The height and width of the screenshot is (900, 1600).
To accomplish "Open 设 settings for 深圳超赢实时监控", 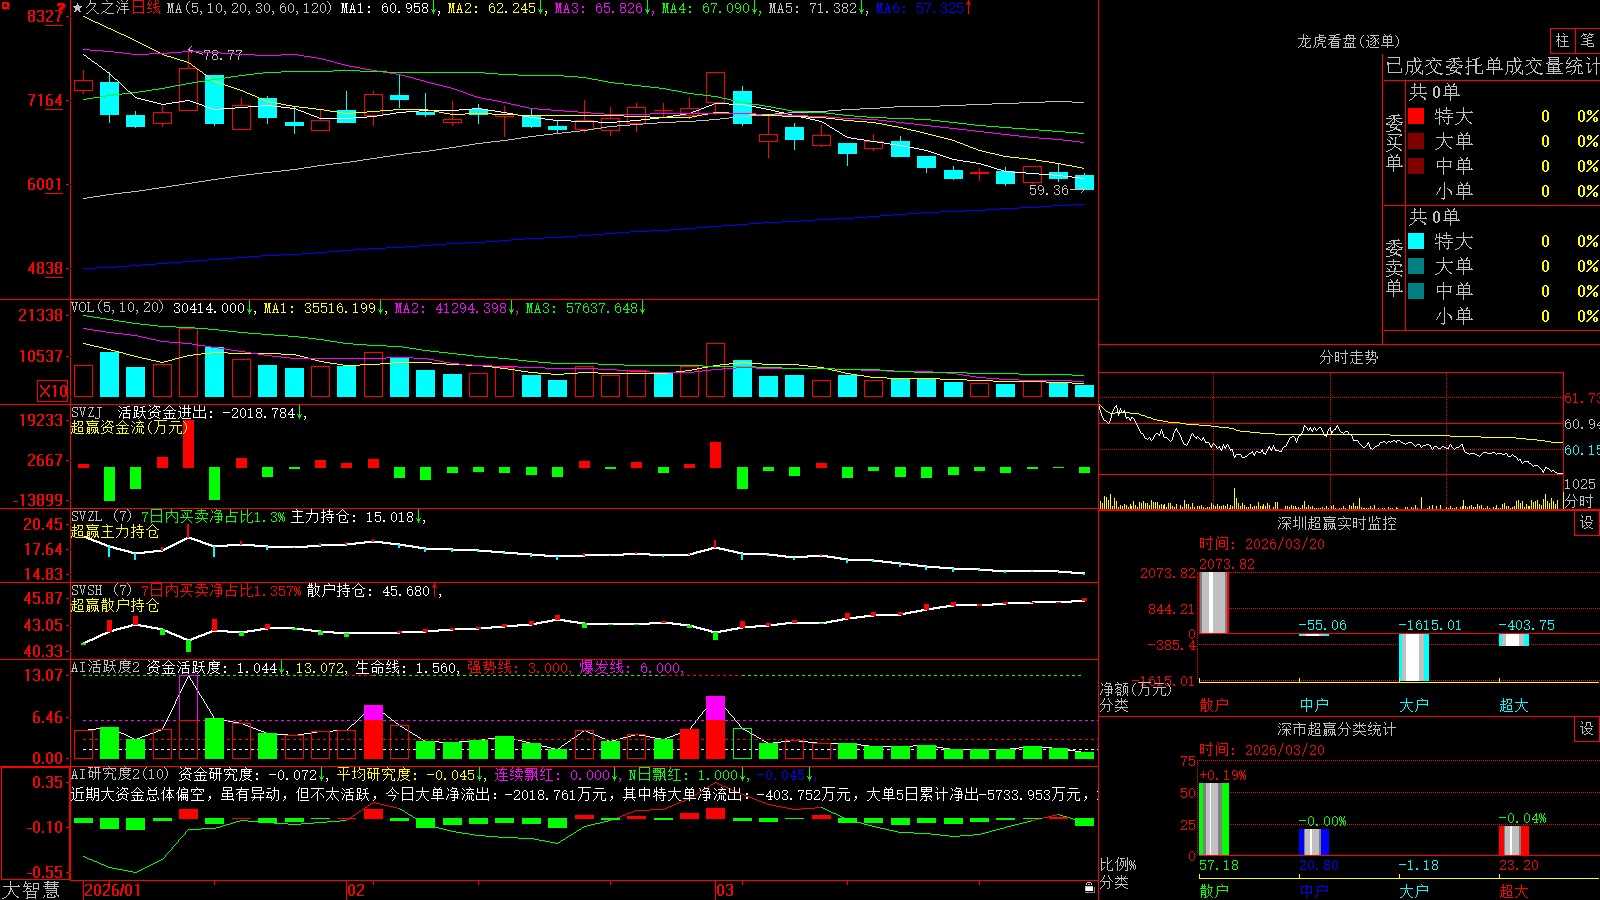I will point(1587,523).
